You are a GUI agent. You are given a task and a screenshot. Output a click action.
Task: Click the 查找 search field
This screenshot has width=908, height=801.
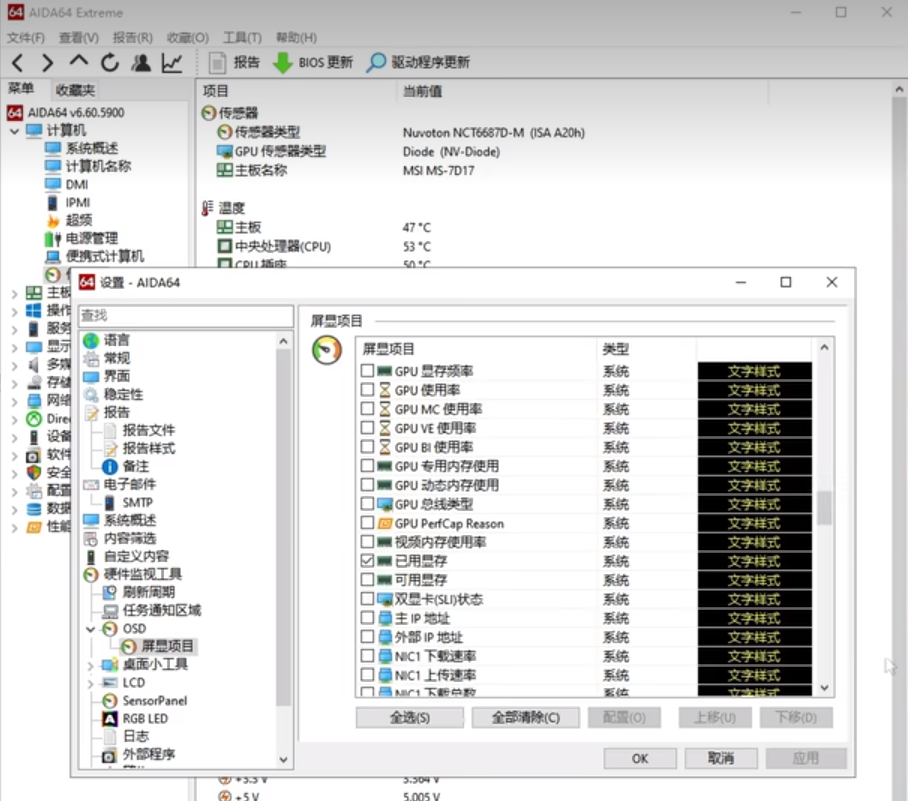[185, 316]
